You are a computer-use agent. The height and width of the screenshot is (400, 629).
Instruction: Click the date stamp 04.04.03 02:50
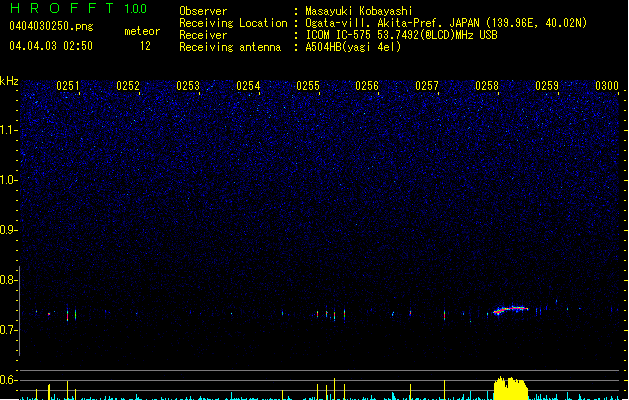[51, 46]
